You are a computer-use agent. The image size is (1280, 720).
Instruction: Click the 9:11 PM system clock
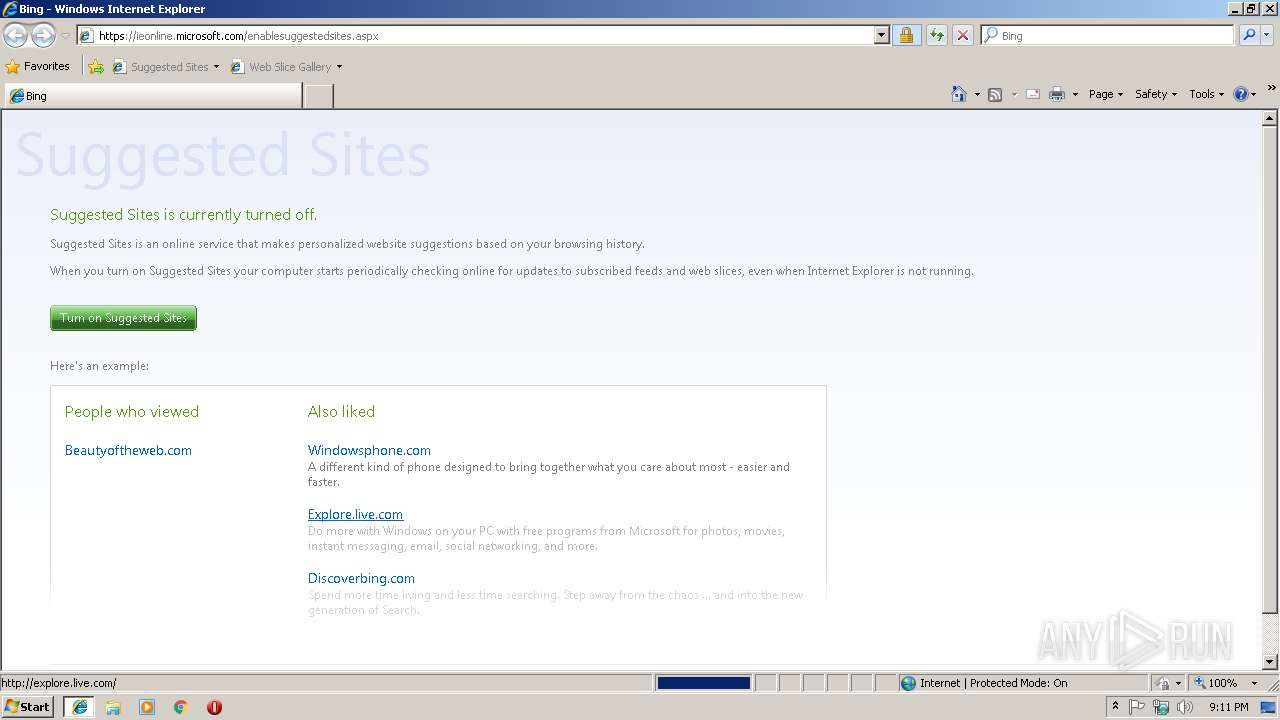1228,707
